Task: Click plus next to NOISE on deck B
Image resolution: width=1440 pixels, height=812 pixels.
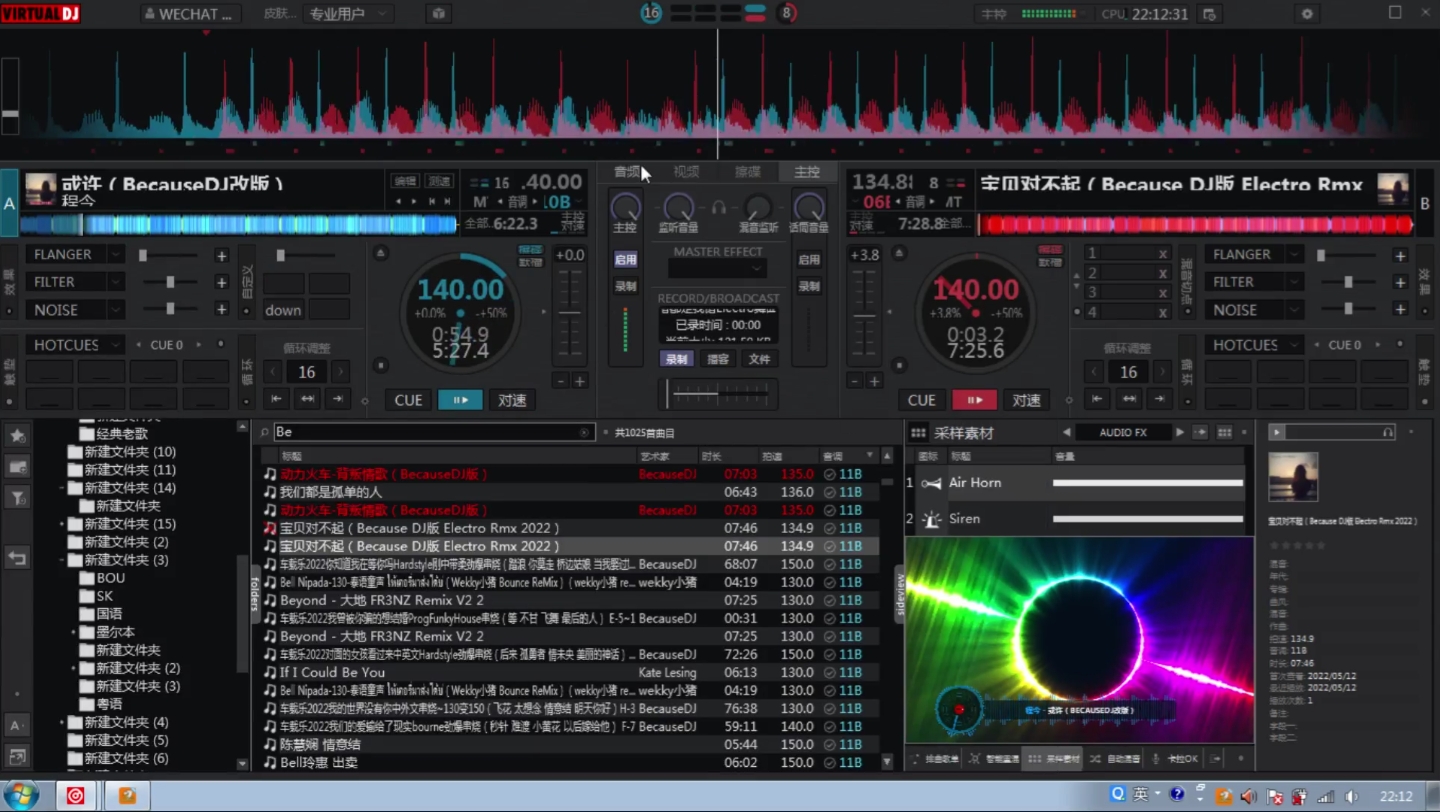Action: (x=1400, y=310)
